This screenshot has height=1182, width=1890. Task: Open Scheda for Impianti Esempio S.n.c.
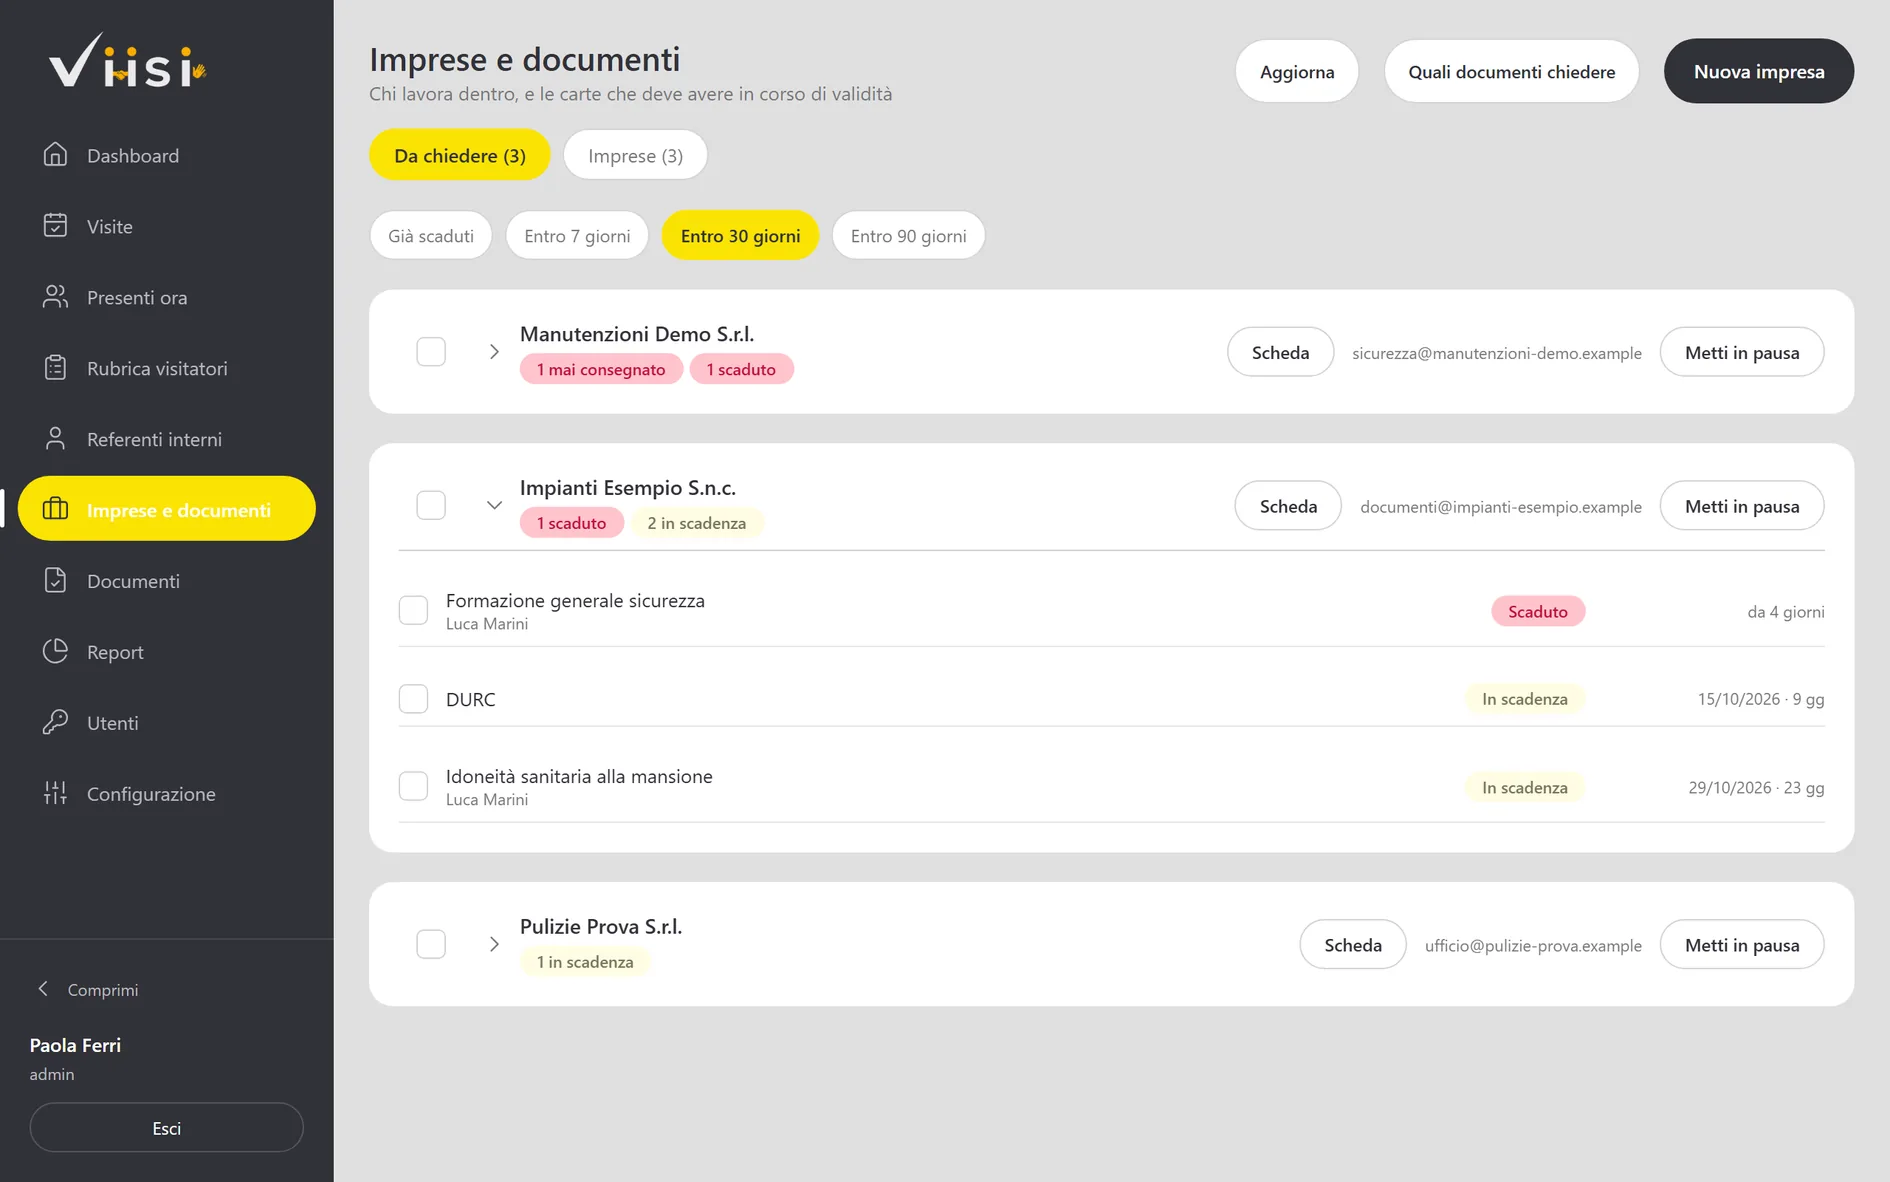click(1288, 506)
